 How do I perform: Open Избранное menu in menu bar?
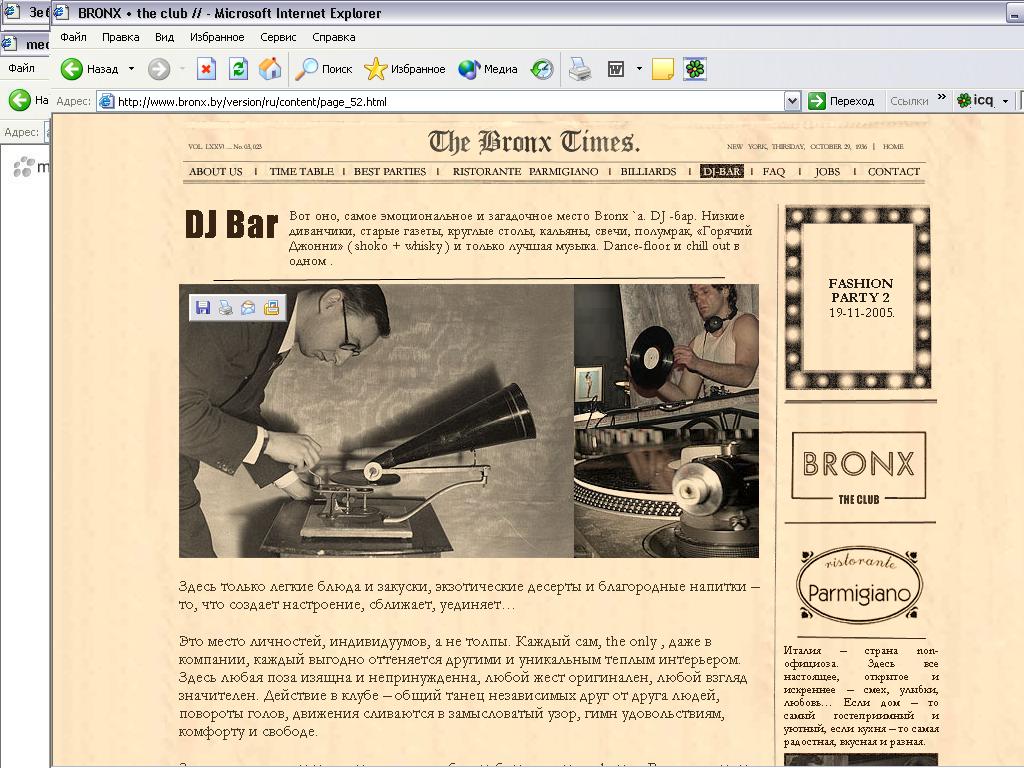coord(217,37)
